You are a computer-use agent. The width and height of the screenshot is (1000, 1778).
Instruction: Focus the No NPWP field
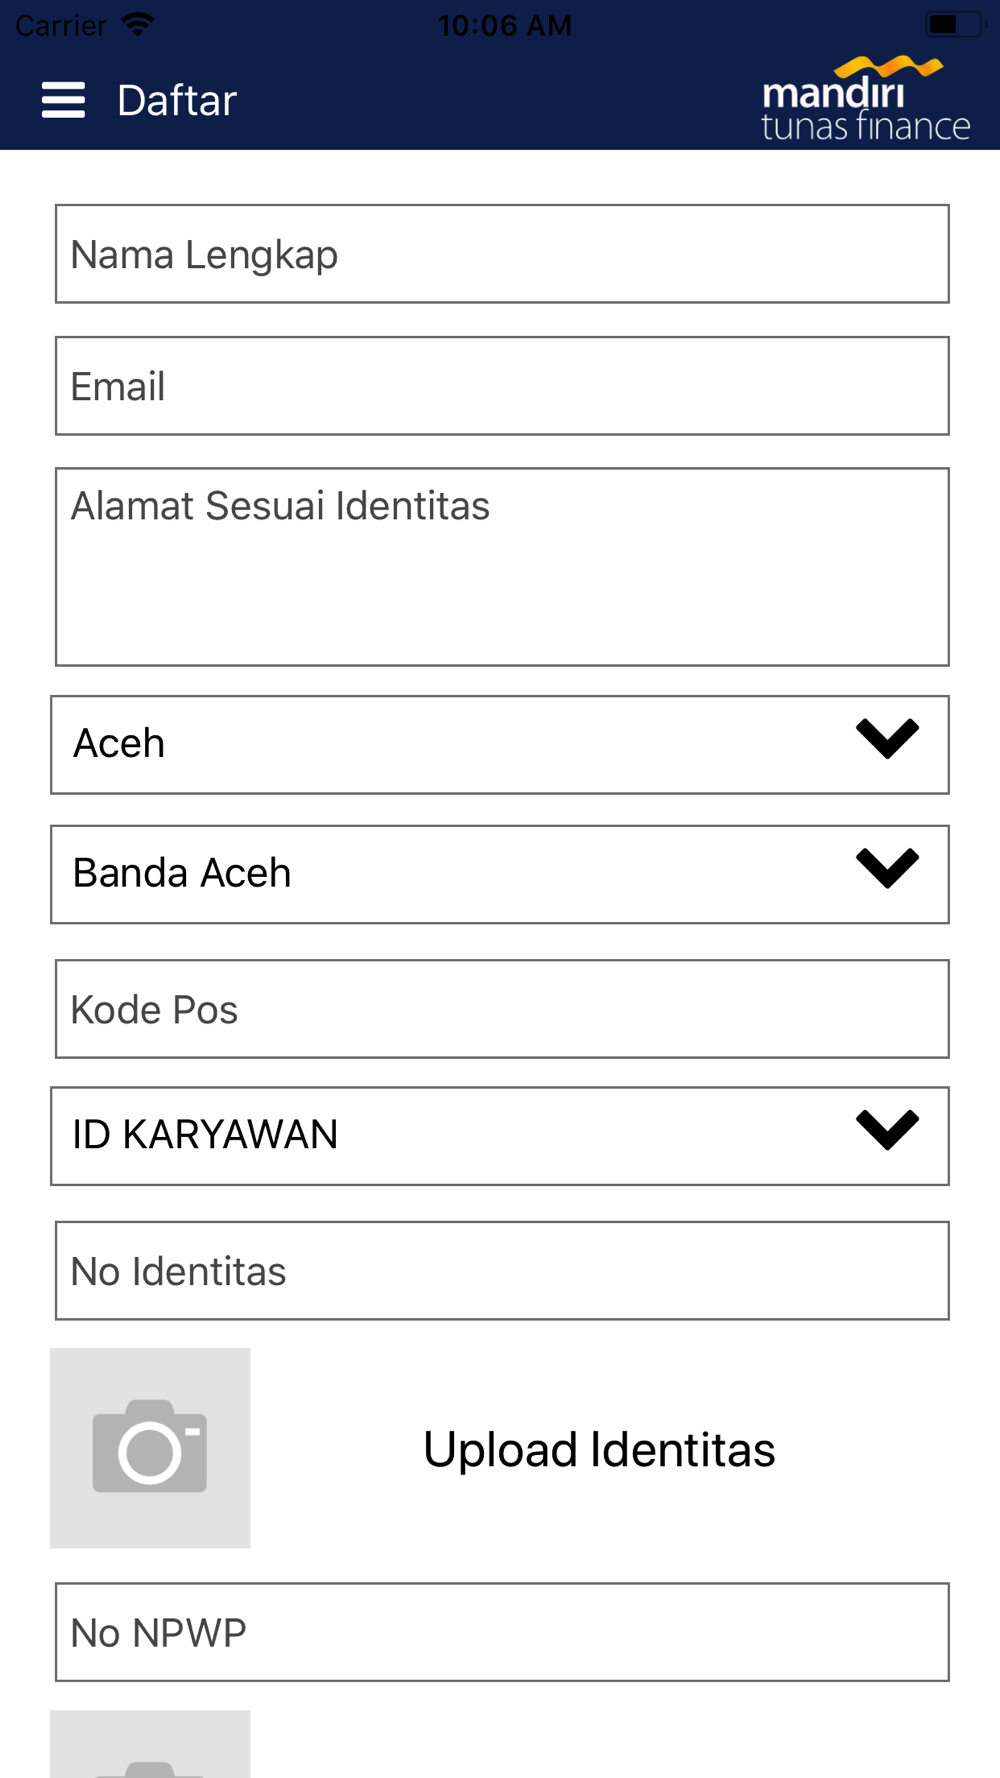click(502, 1632)
